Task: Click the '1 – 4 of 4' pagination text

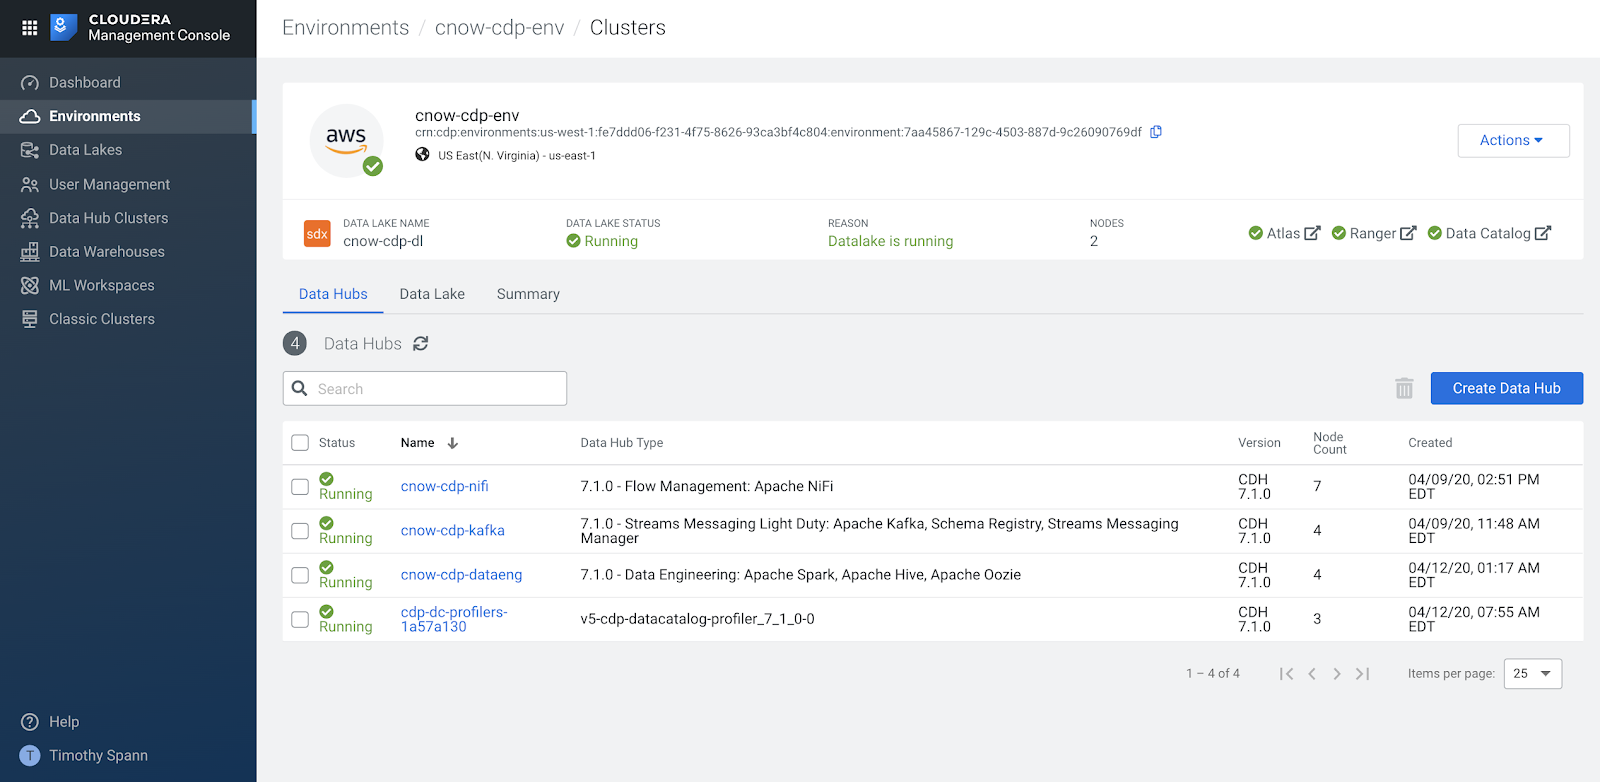Action: tap(1213, 674)
